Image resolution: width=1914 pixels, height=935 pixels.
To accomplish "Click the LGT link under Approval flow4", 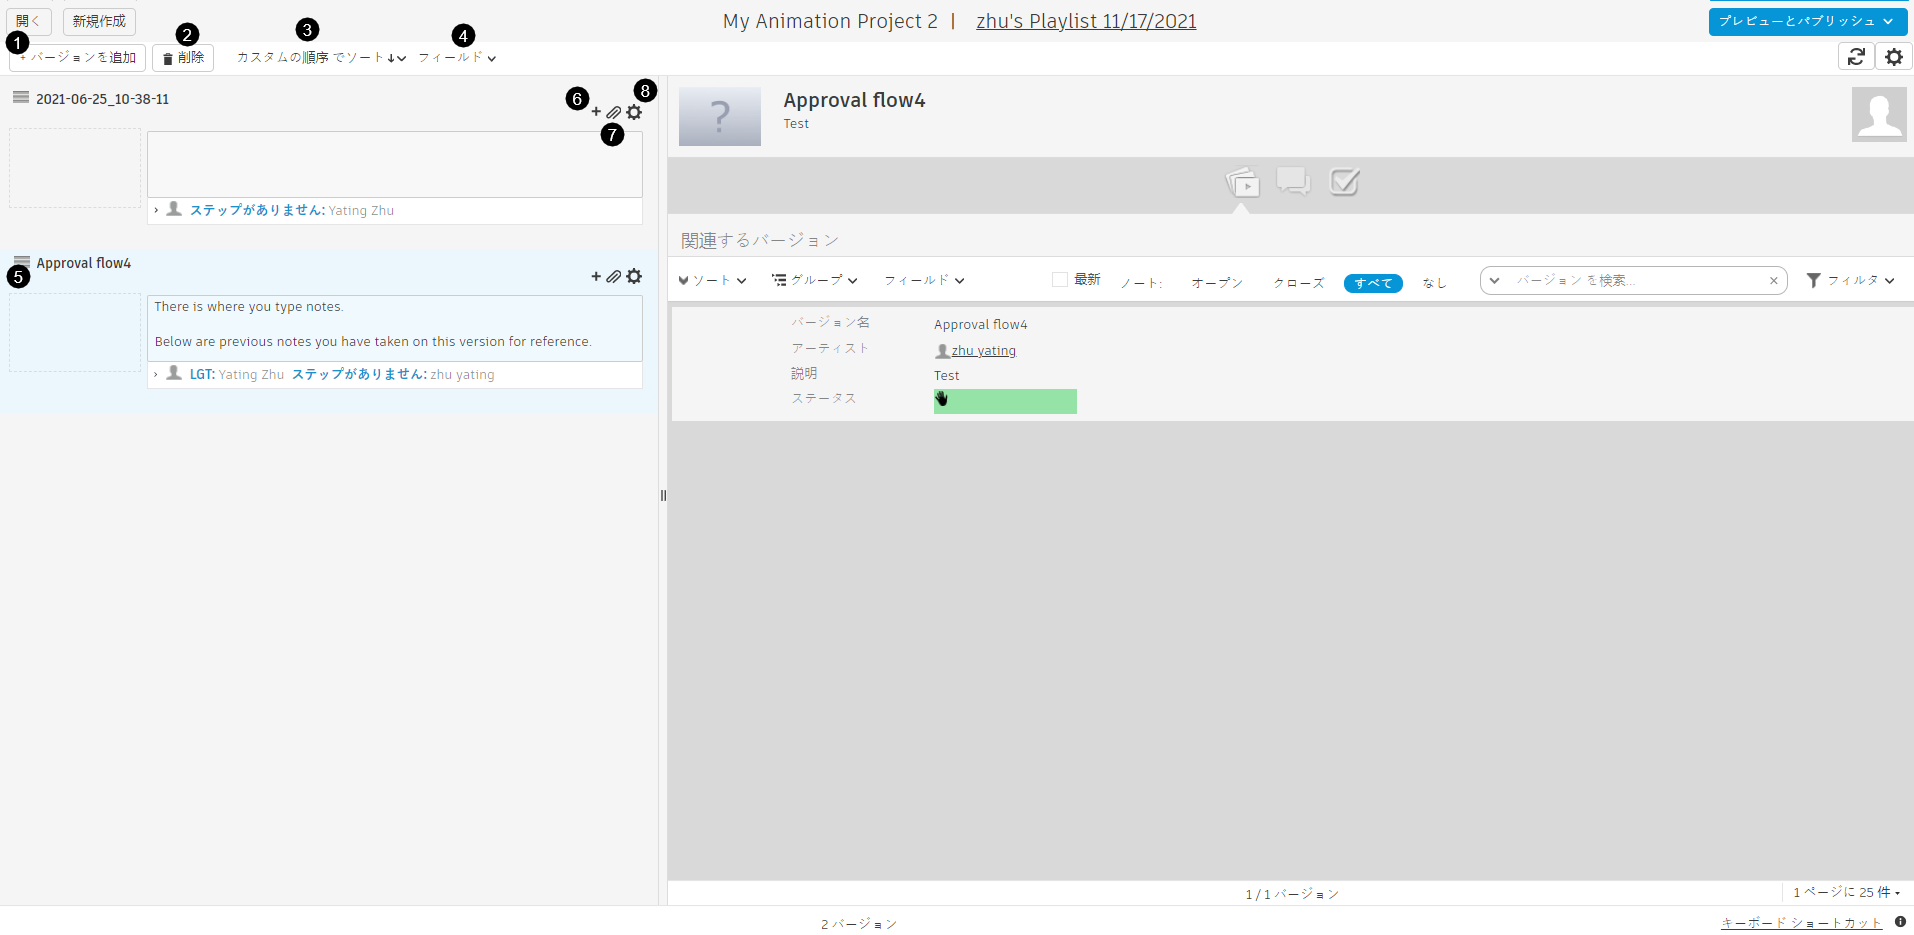I will pos(202,374).
